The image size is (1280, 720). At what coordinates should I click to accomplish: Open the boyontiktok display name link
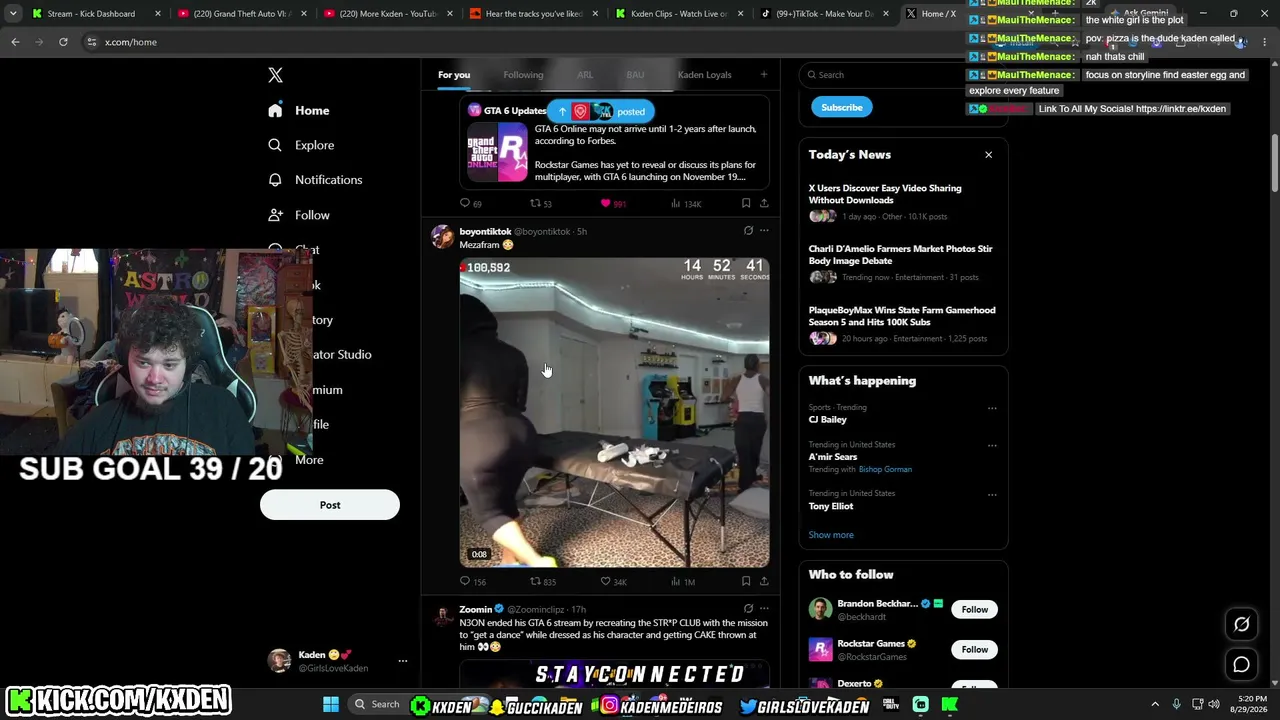pyautogui.click(x=485, y=232)
